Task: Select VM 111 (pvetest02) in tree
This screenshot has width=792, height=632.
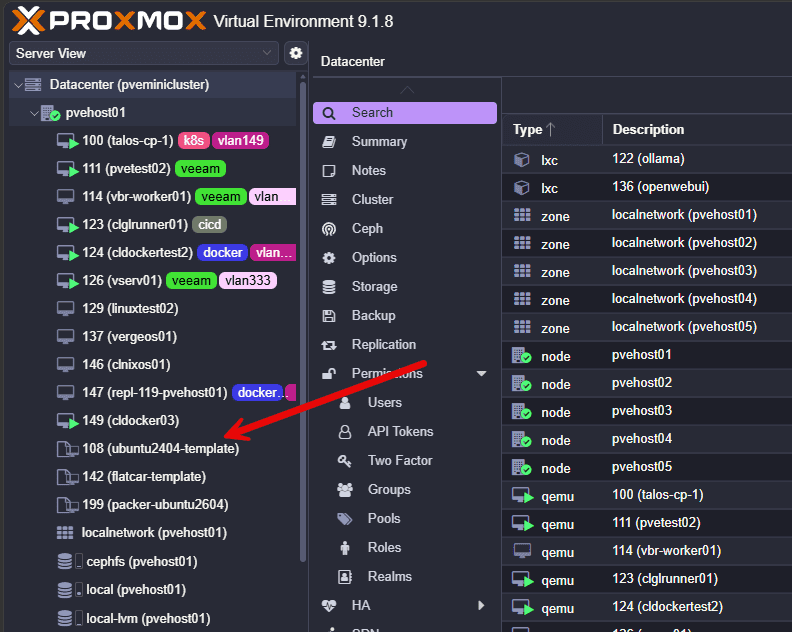Action: (x=126, y=169)
